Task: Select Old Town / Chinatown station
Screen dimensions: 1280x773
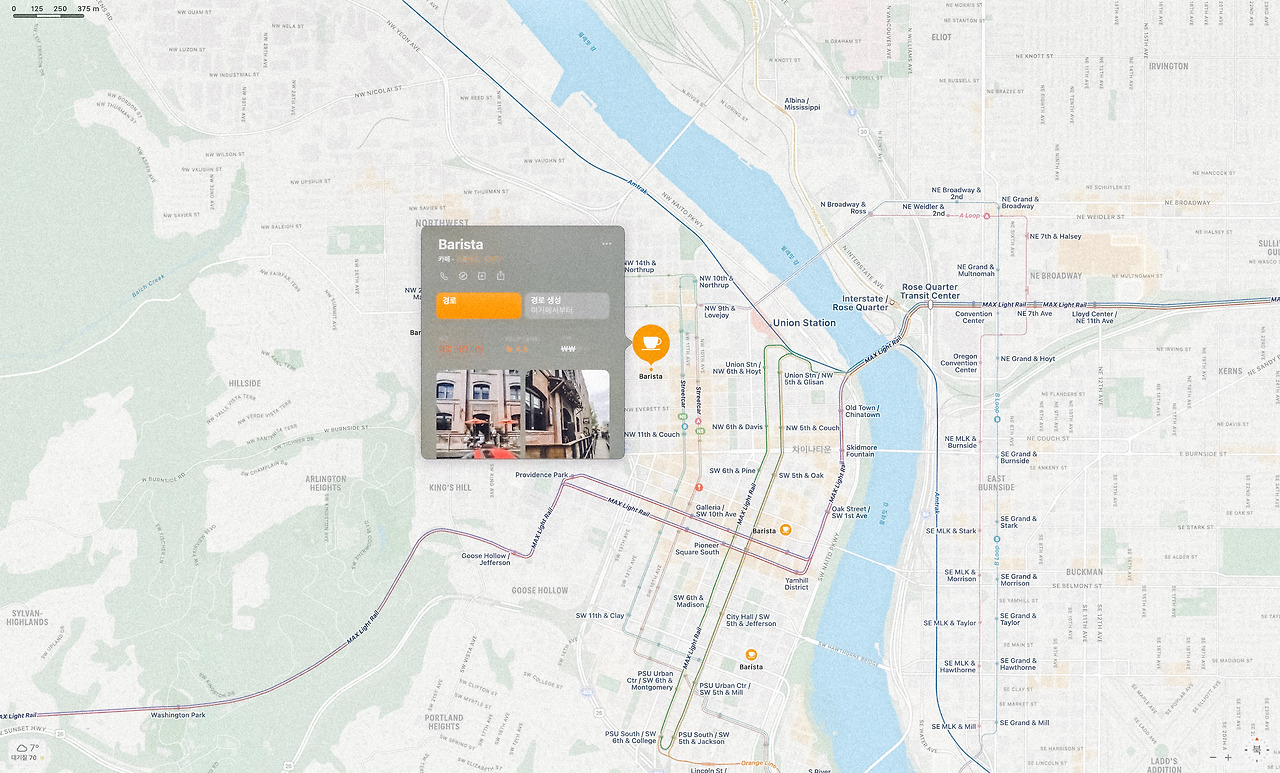Action: tap(862, 411)
